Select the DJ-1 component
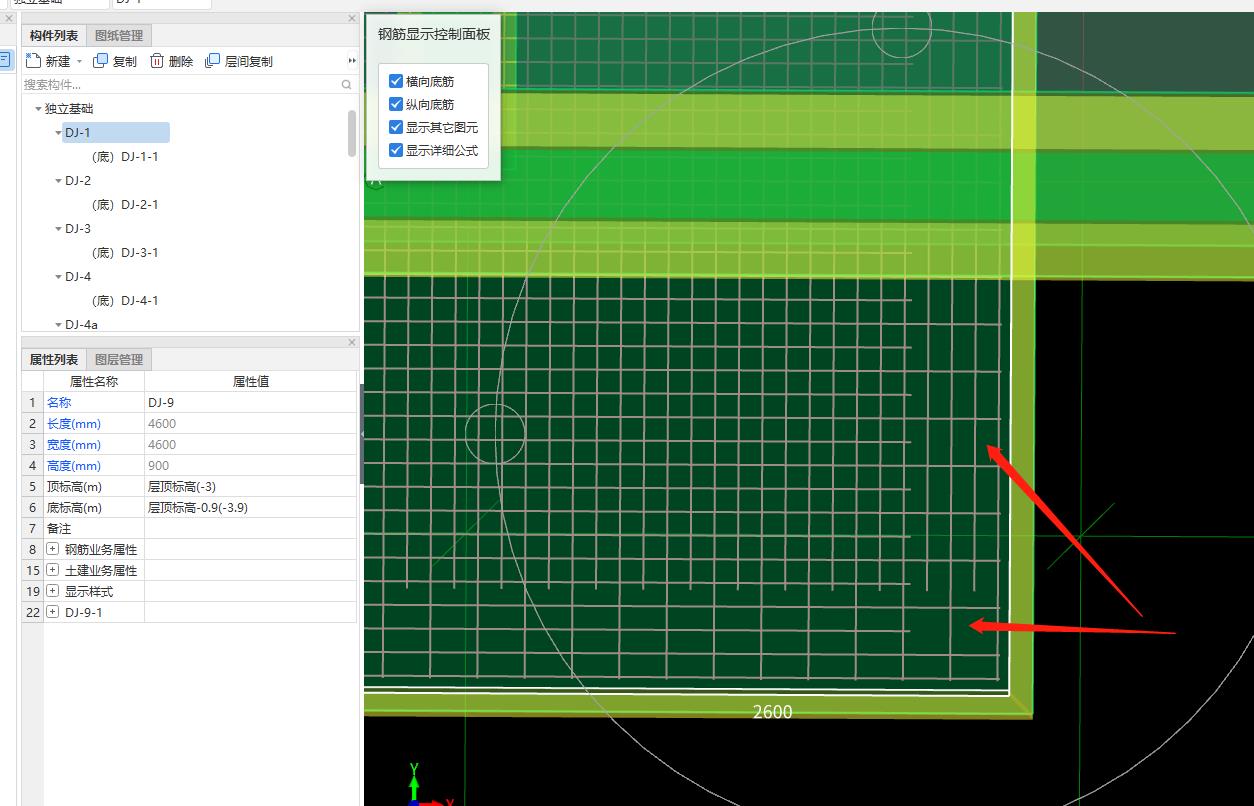The height and width of the screenshot is (806, 1254). [78, 132]
